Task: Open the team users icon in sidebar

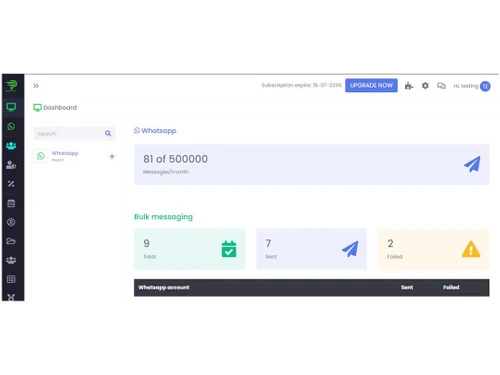Action: point(11,260)
